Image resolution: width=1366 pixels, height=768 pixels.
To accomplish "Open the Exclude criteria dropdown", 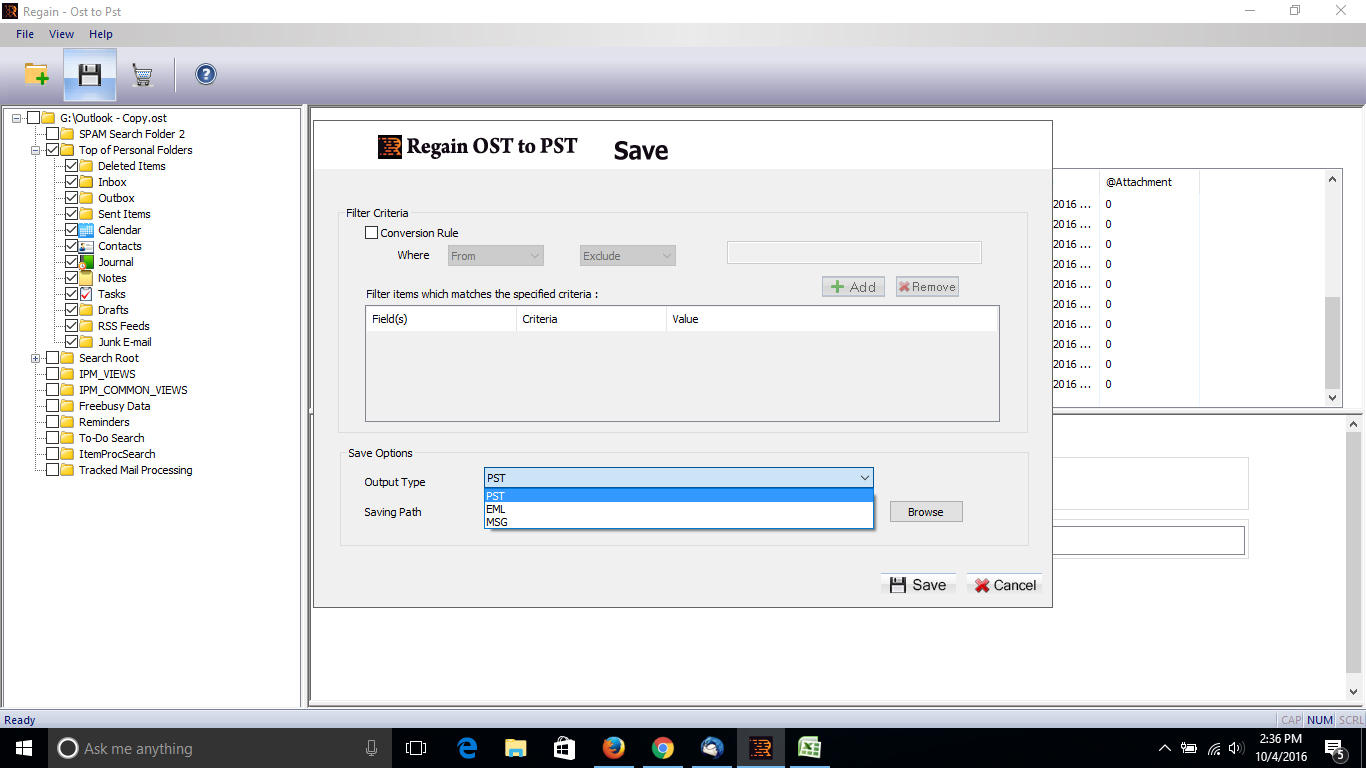I will pyautogui.click(x=628, y=256).
